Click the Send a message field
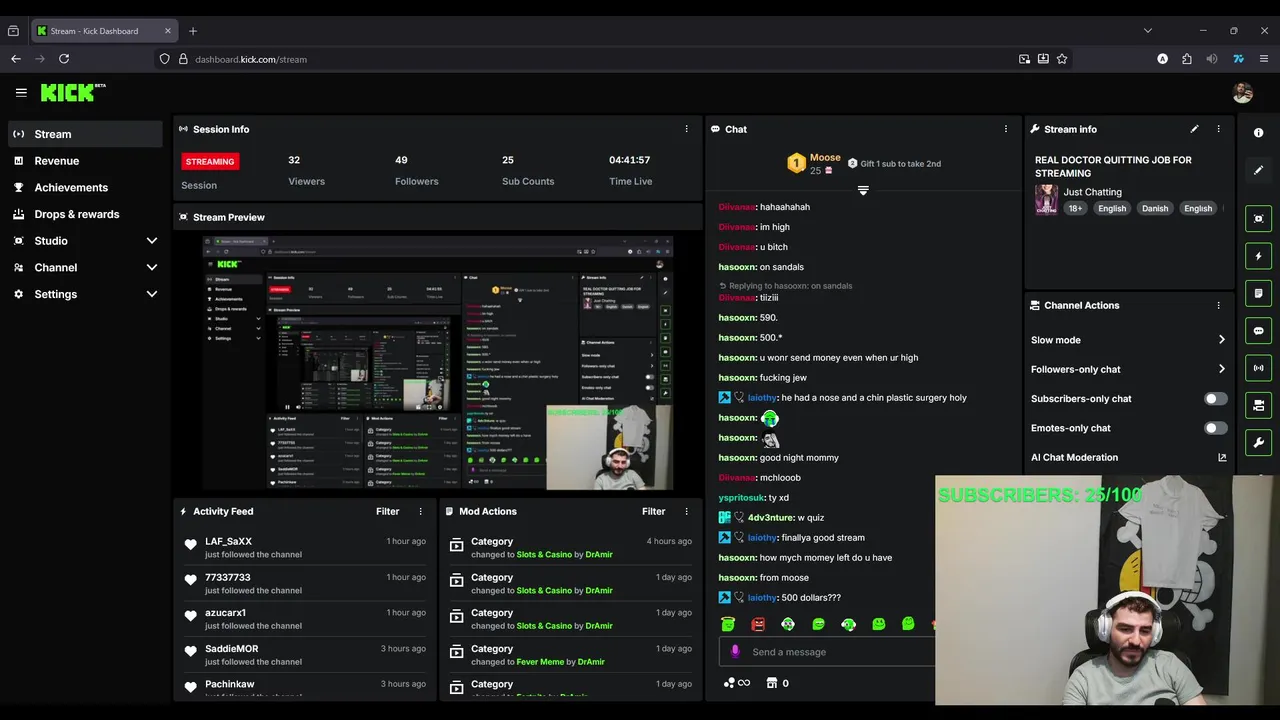 pos(826,652)
